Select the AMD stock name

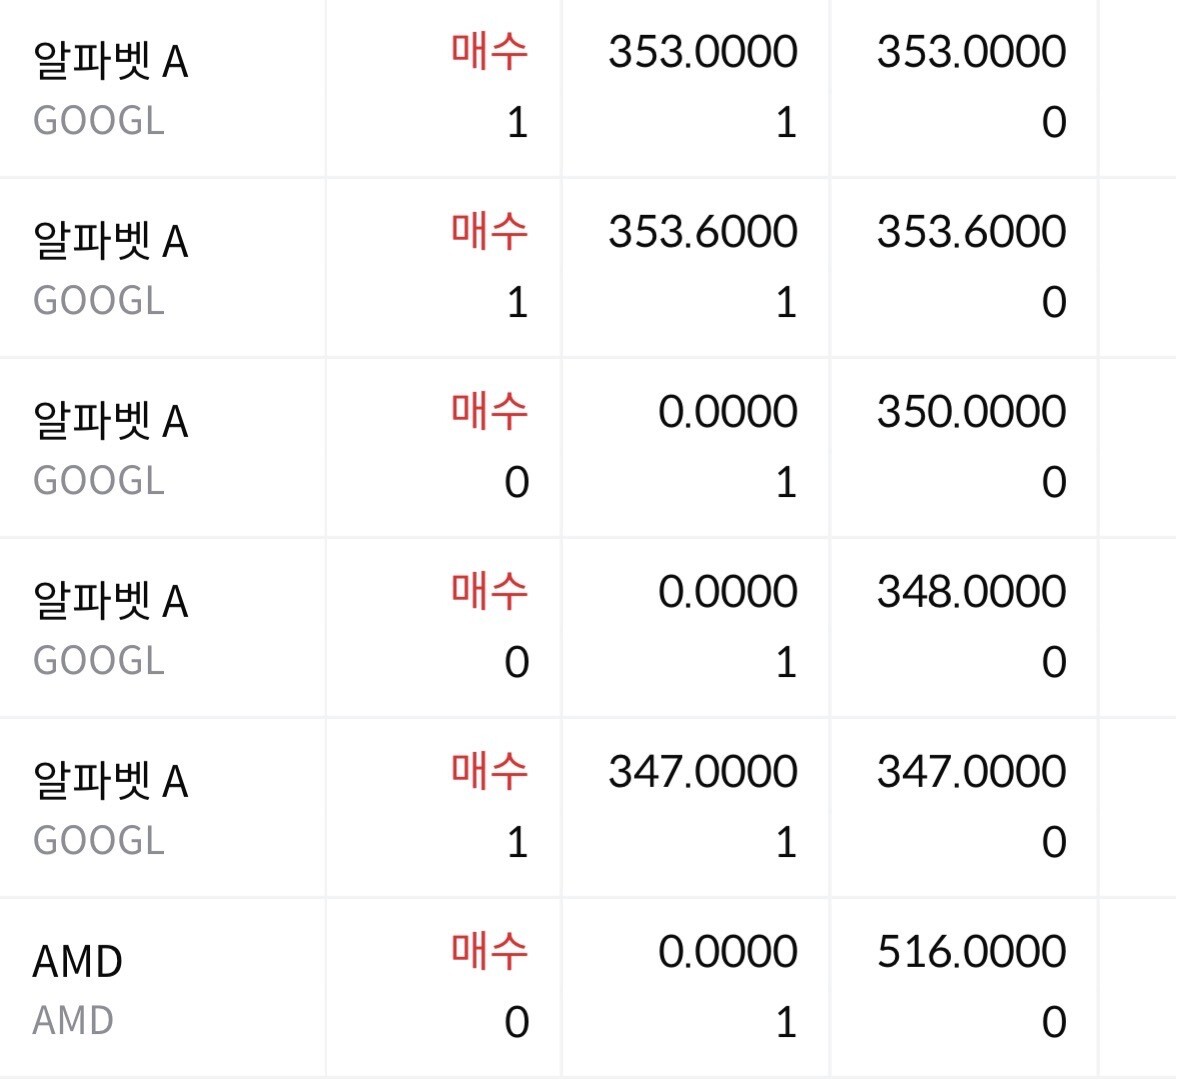point(77,962)
